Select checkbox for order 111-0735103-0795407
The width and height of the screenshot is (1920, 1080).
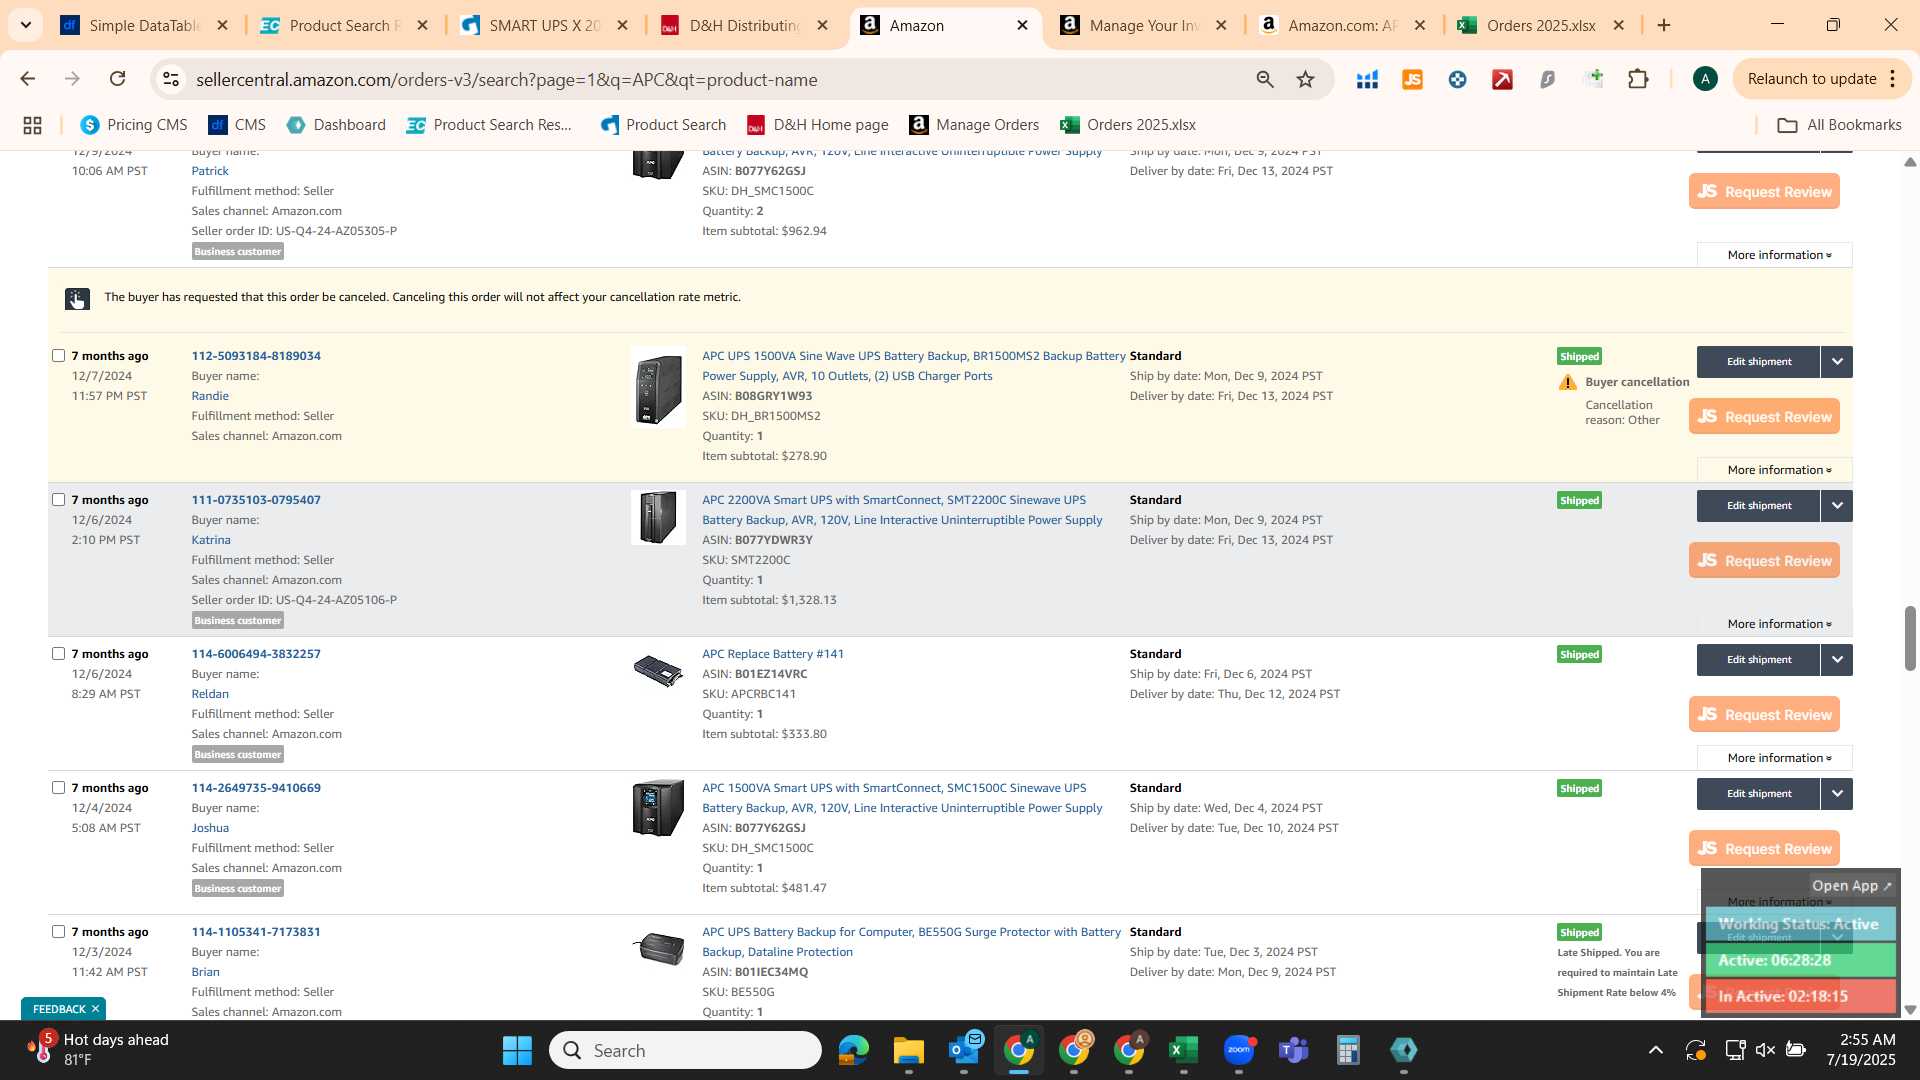(x=58, y=500)
